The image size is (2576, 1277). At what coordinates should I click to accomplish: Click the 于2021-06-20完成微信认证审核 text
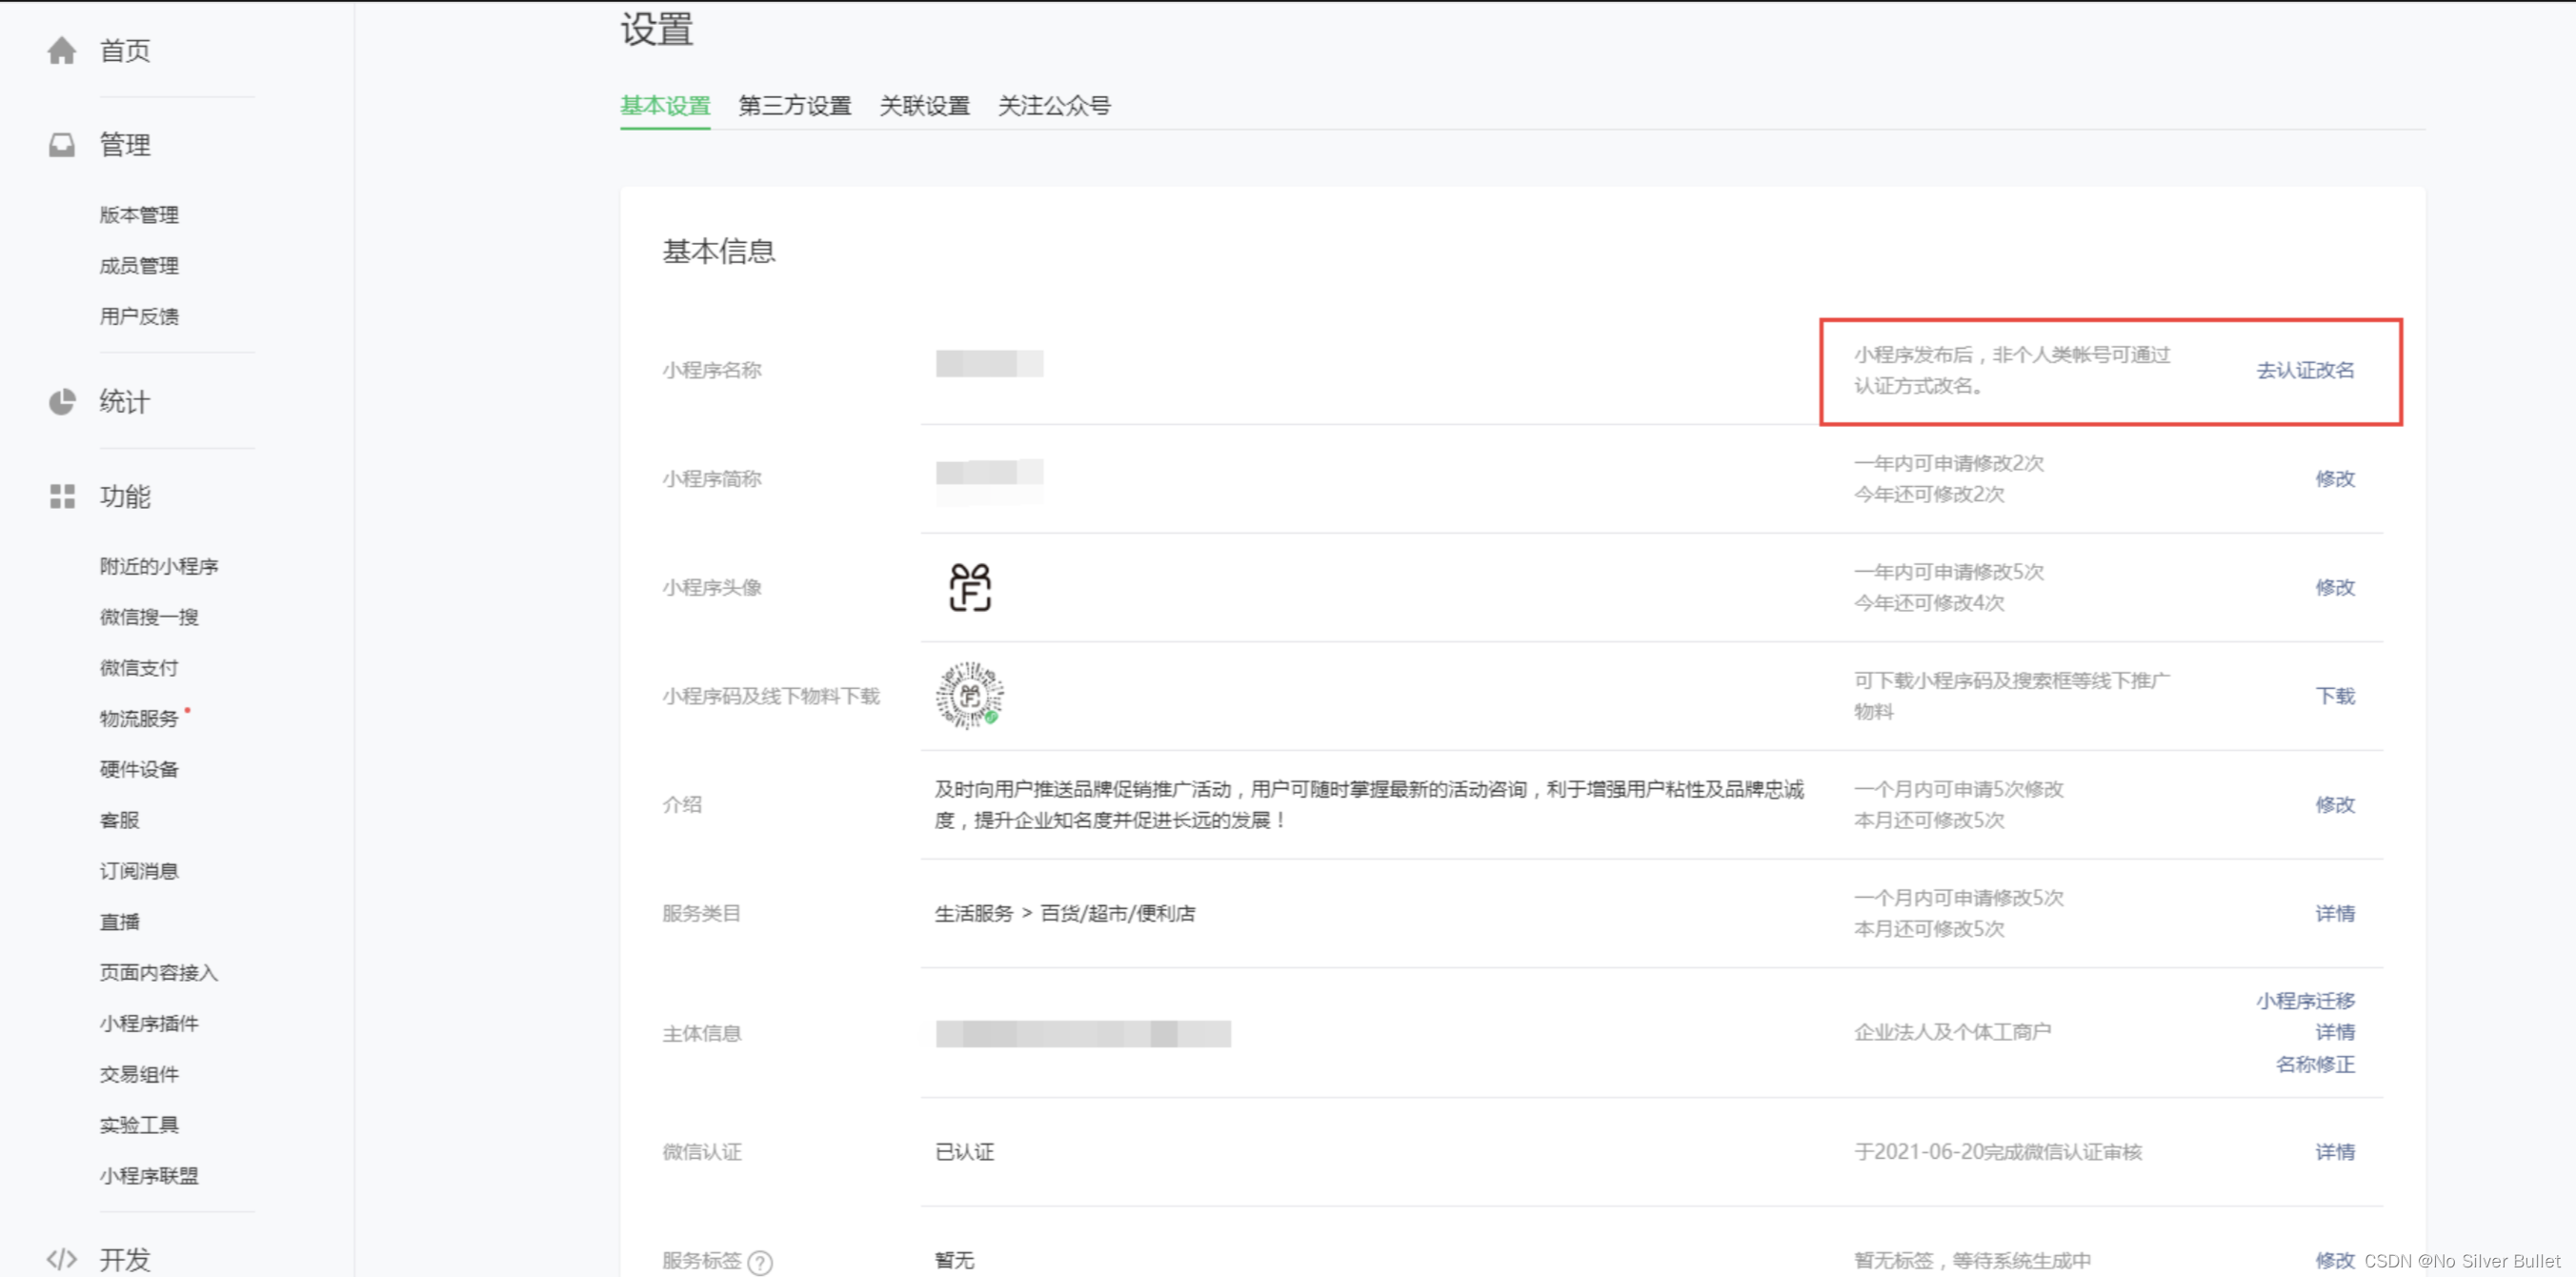[1998, 1152]
